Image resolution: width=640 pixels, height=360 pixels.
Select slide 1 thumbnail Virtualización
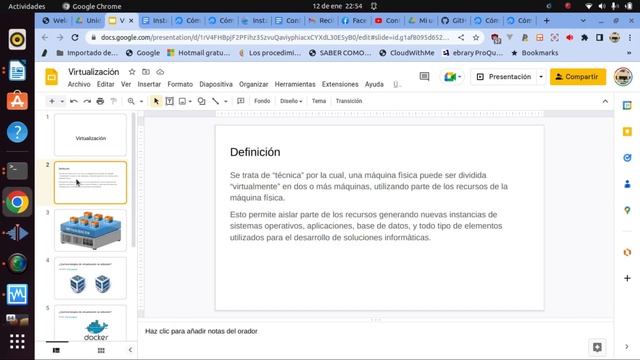click(90, 135)
